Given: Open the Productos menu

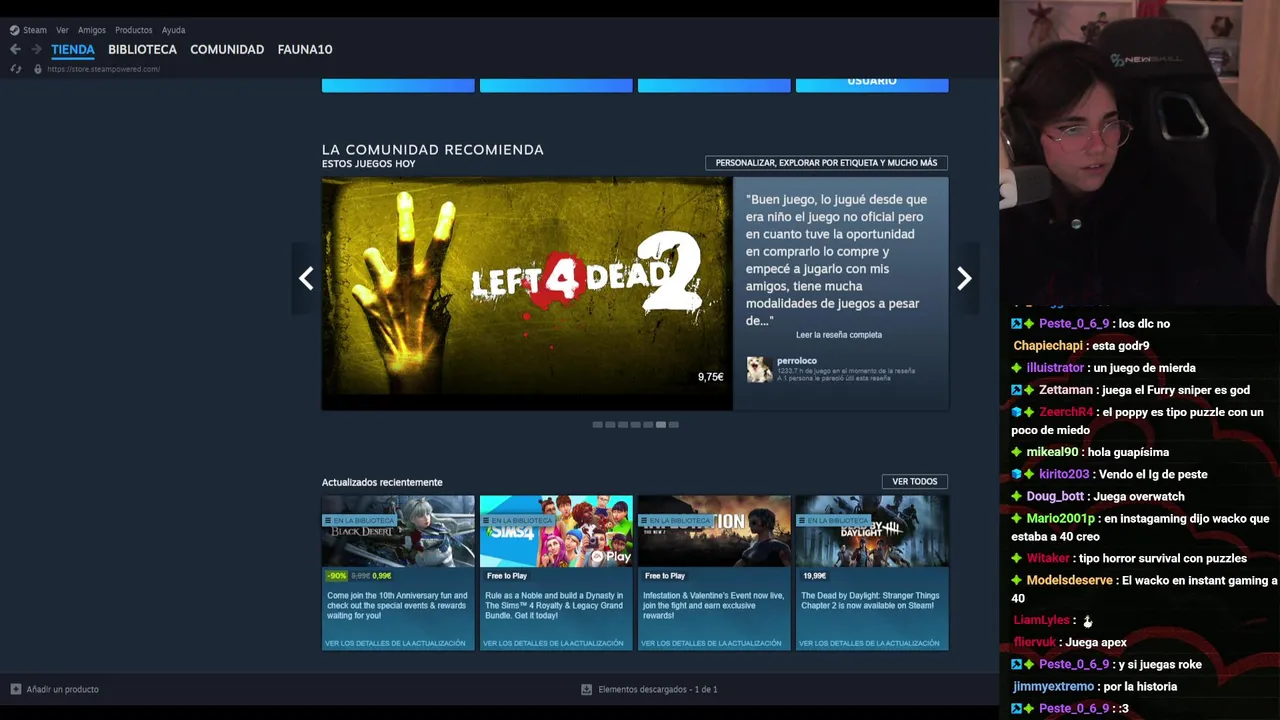Looking at the screenshot, I should [133, 30].
